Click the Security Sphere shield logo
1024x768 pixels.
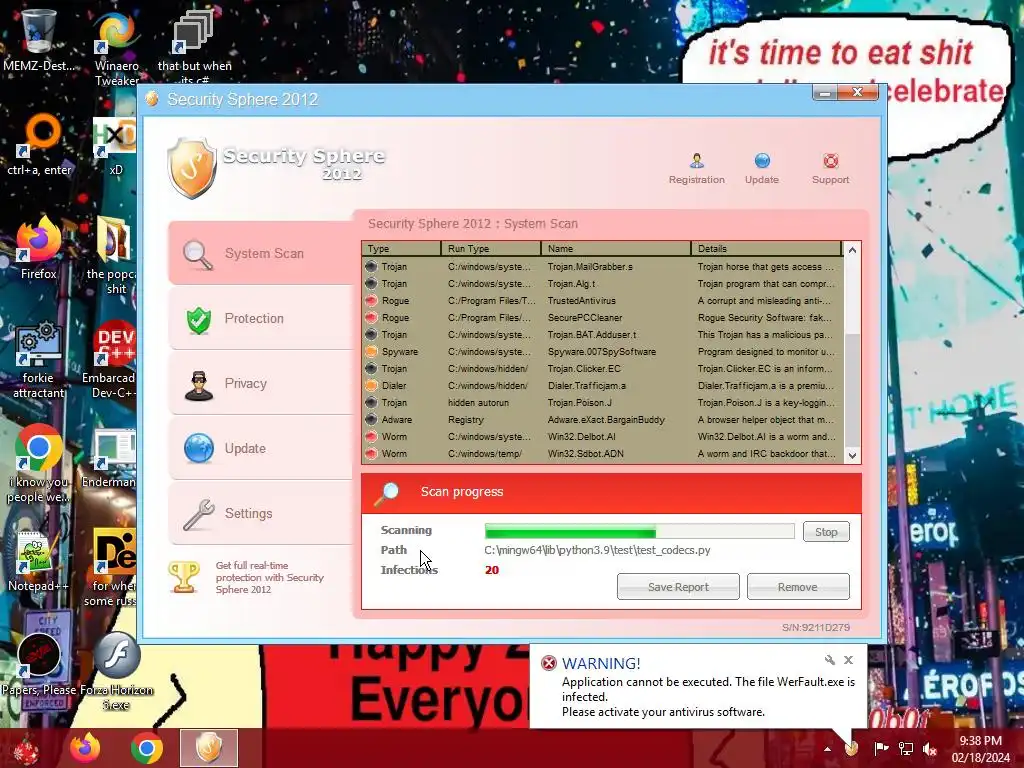(191, 168)
